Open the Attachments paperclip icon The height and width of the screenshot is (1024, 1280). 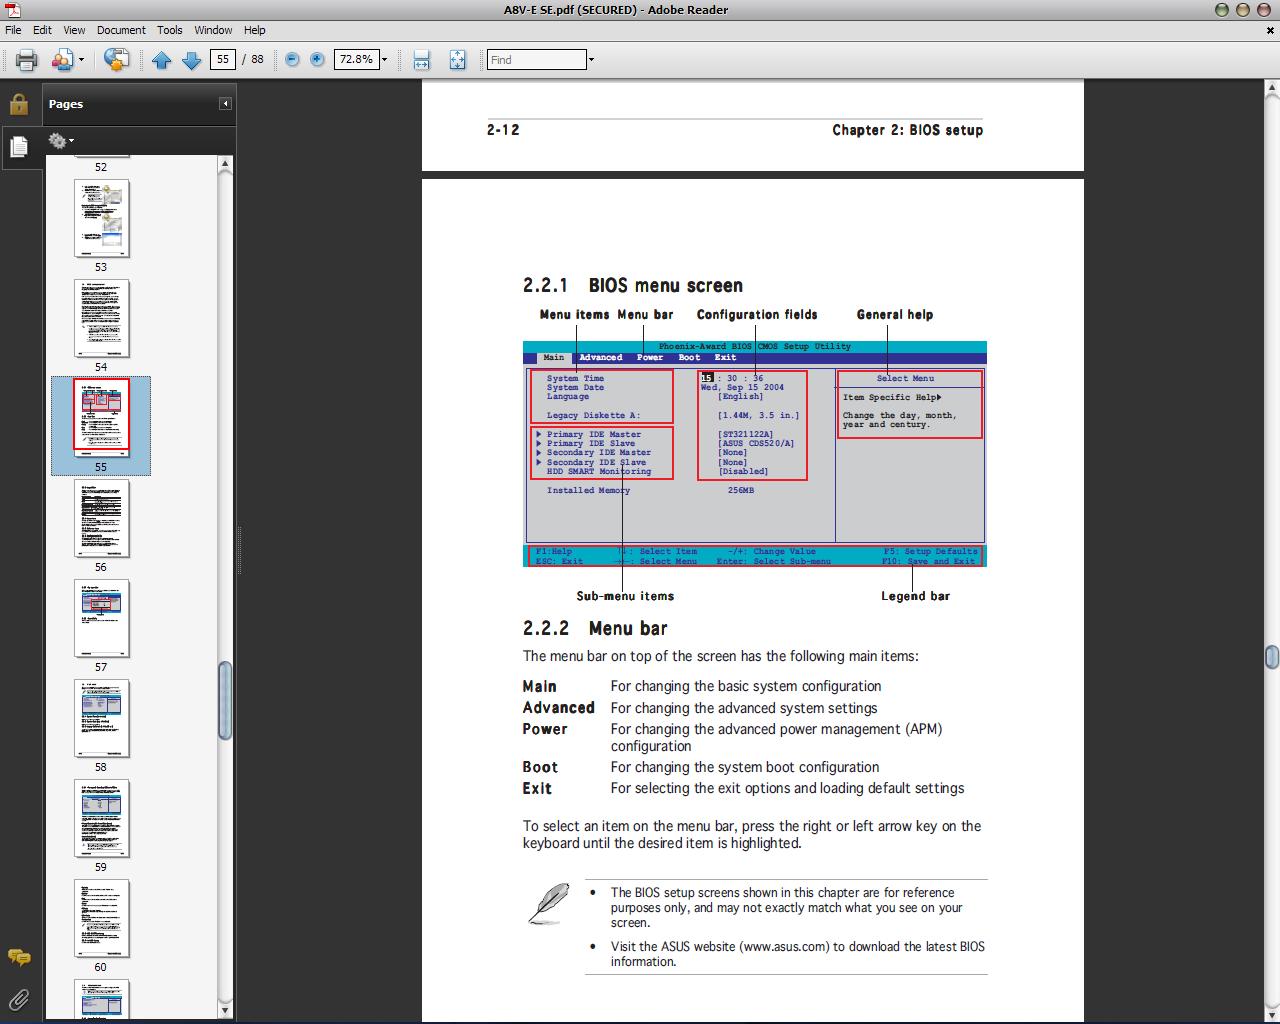click(18, 998)
